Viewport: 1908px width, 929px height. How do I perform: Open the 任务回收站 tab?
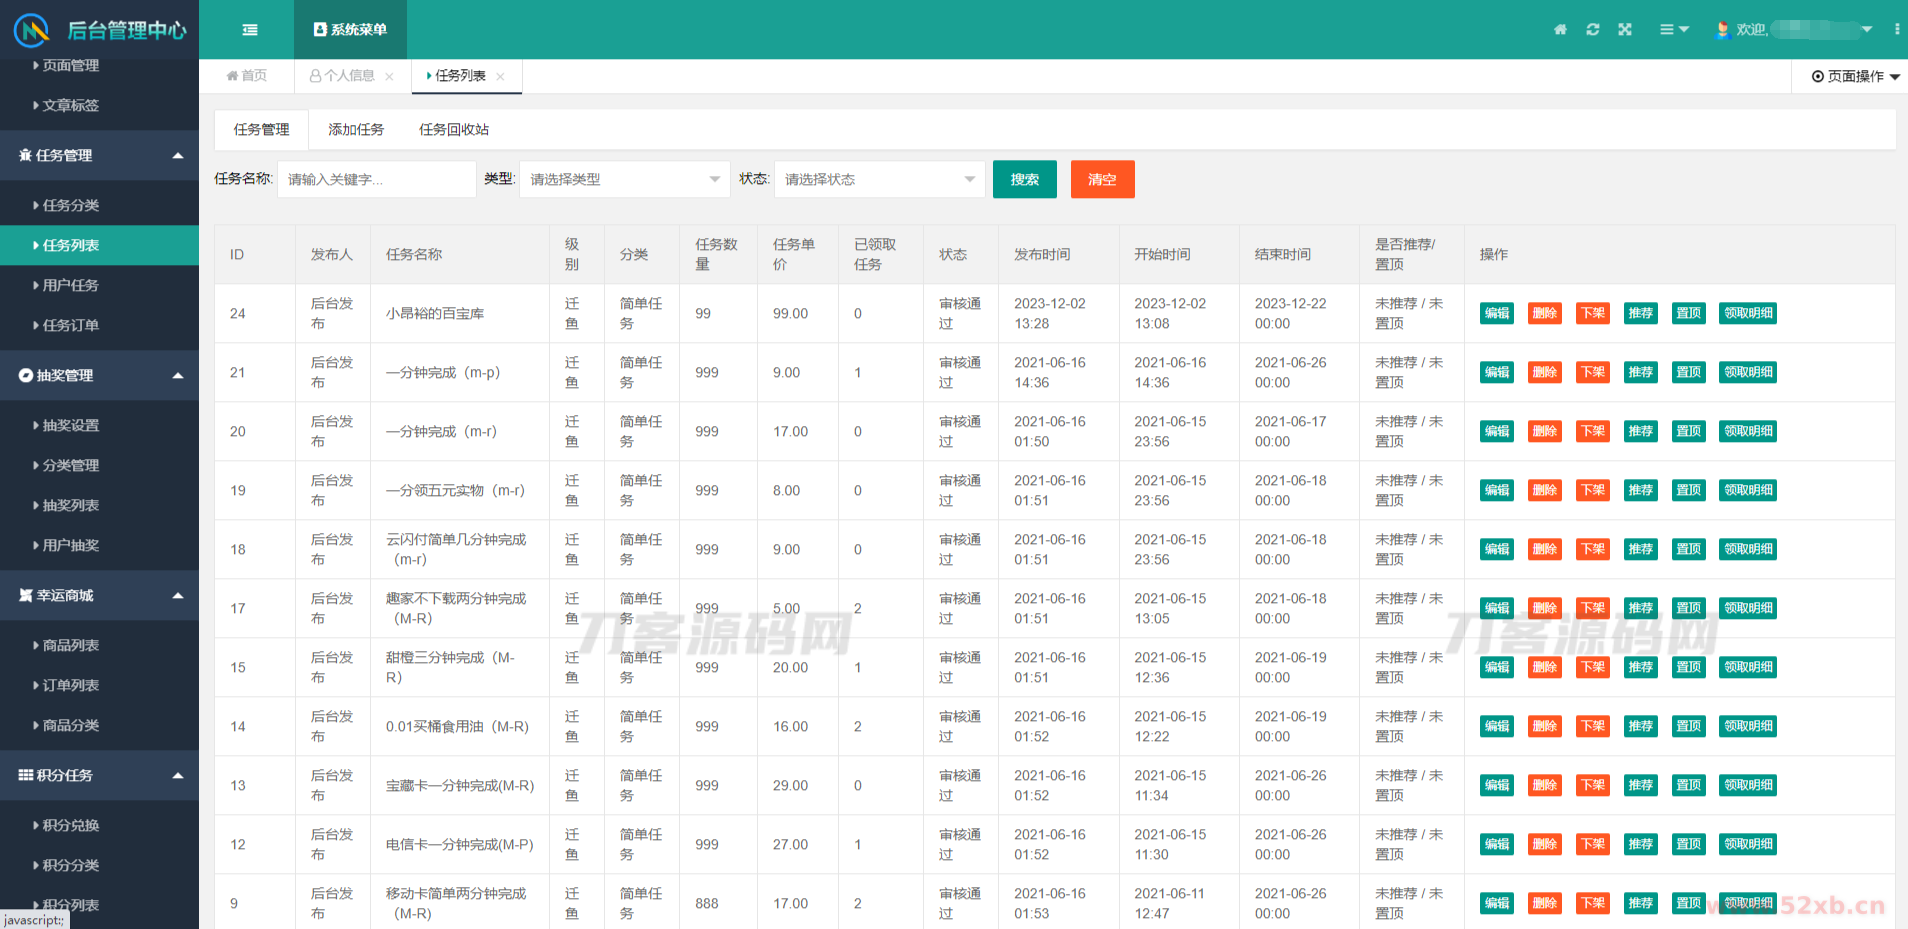pyautogui.click(x=454, y=129)
